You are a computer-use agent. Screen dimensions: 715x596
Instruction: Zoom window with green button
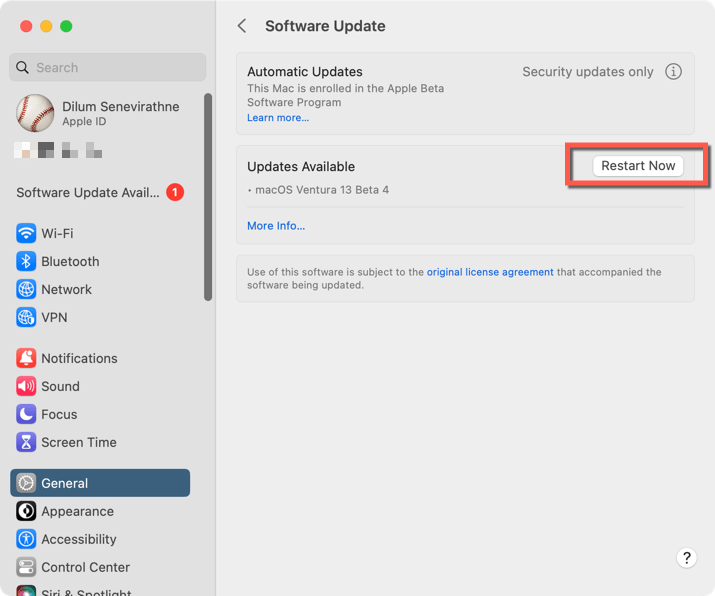[x=66, y=26]
